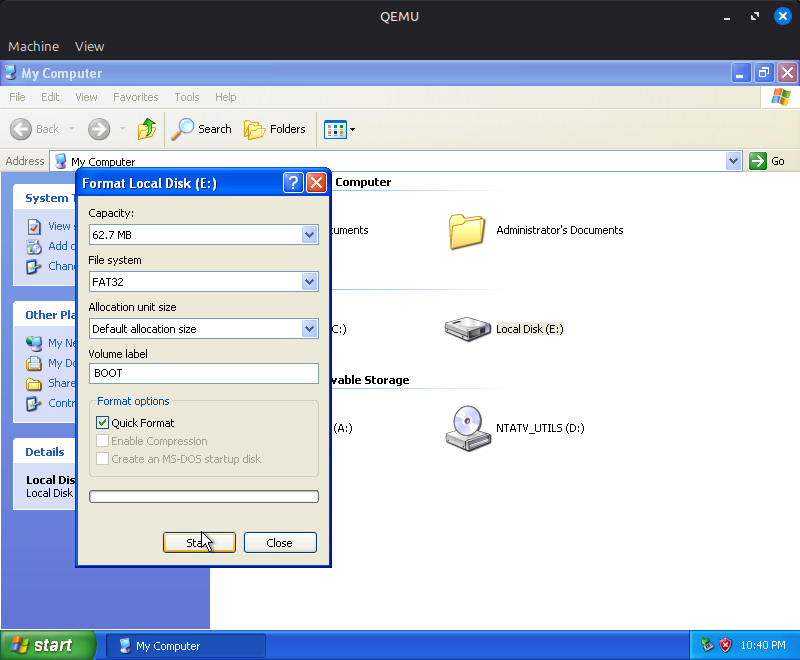Screen dimensions: 800x660
Task: Open the Tools menu
Action: 186,97
